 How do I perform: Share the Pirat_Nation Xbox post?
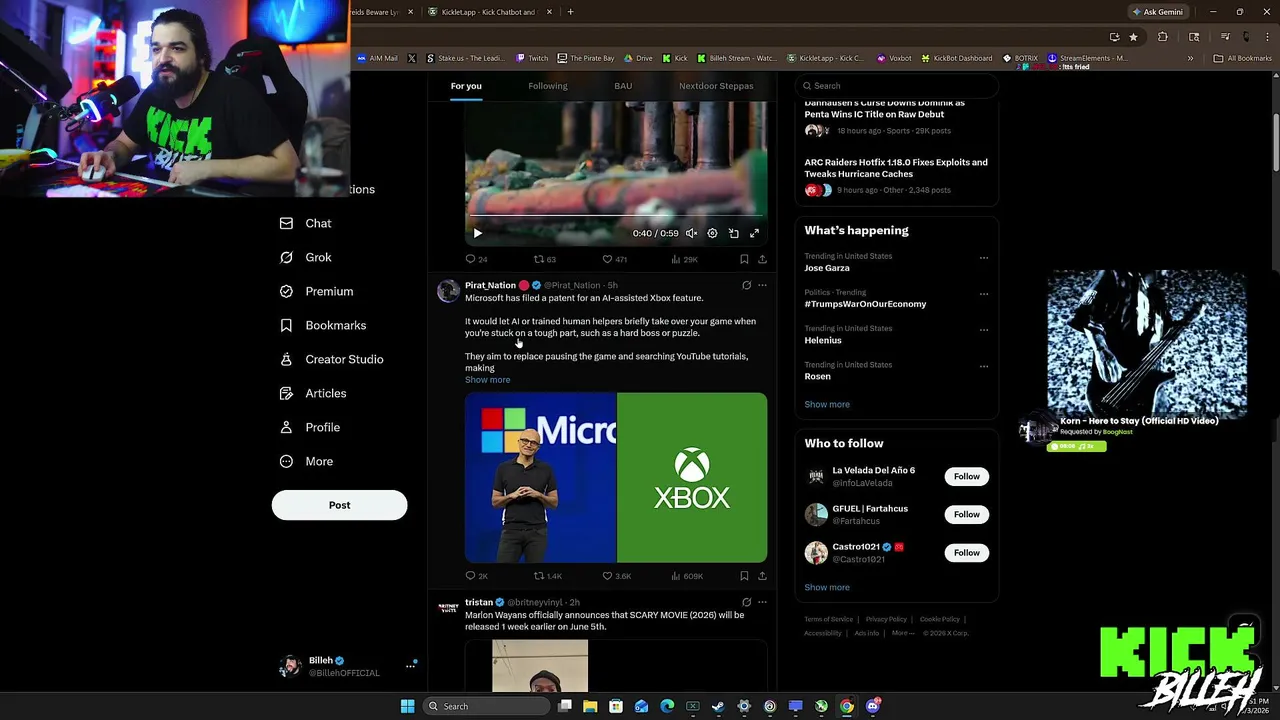point(762,576)
